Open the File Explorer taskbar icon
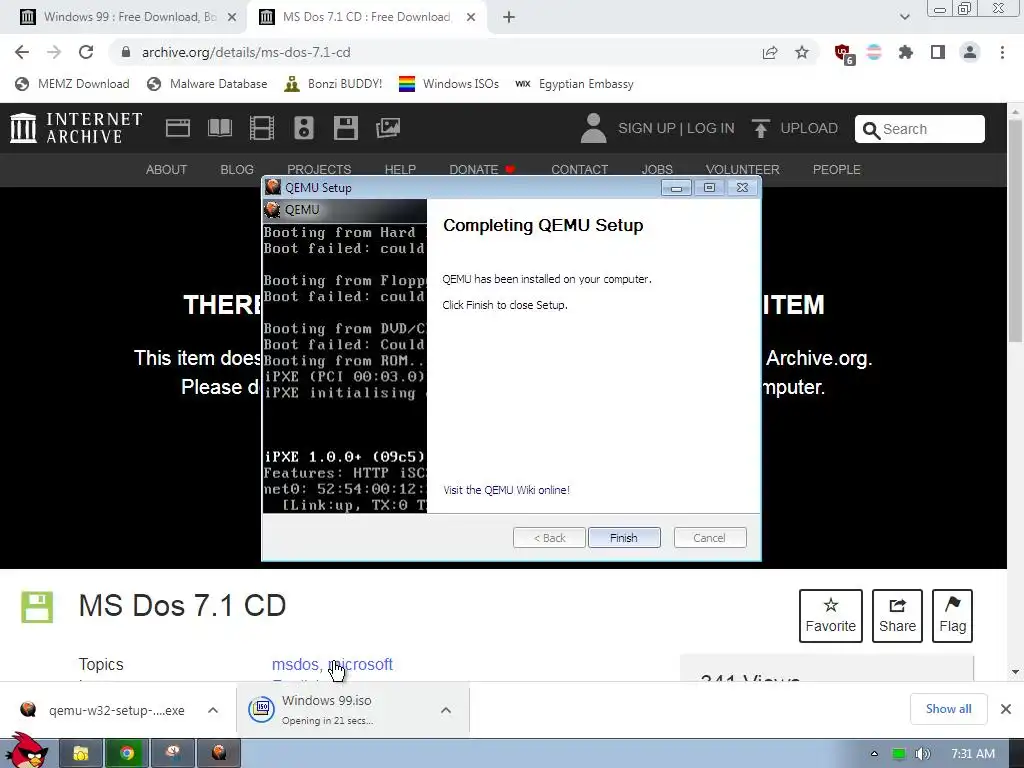This screenshot has width=1024, height=768. click(x=81, y=754)
